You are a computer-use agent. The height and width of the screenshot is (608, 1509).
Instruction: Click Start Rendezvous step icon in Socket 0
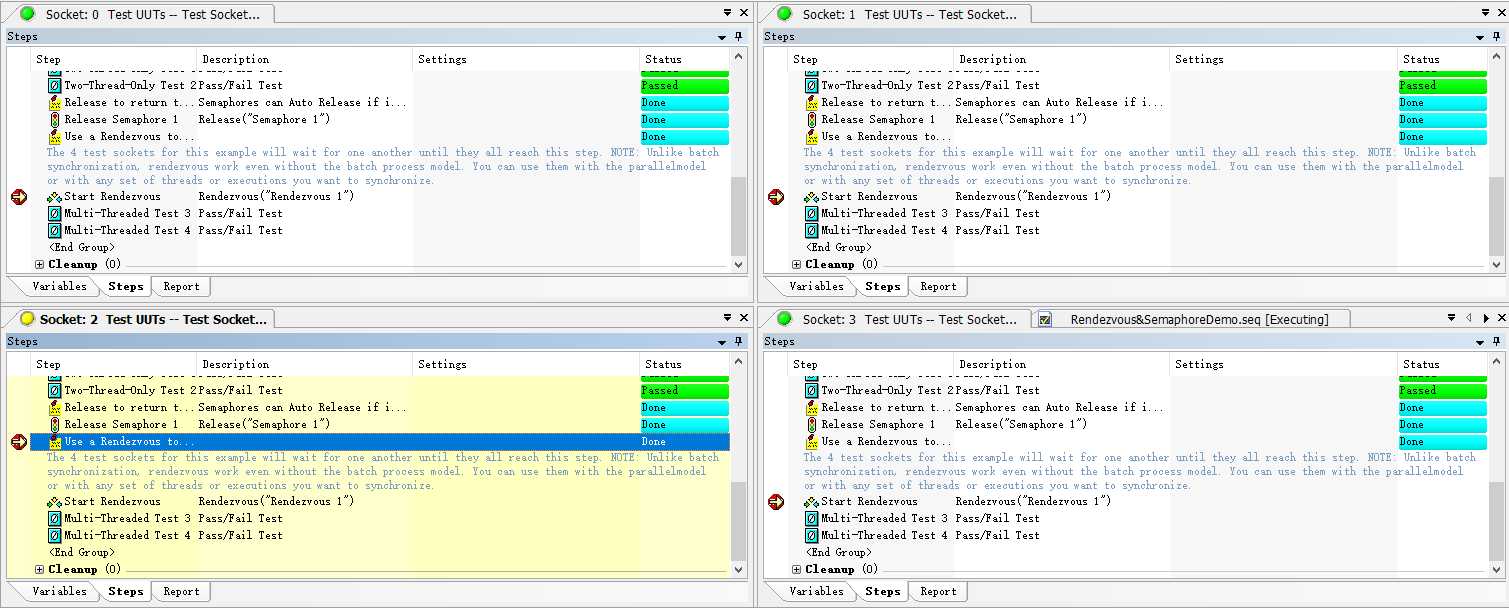click(55, 197)
